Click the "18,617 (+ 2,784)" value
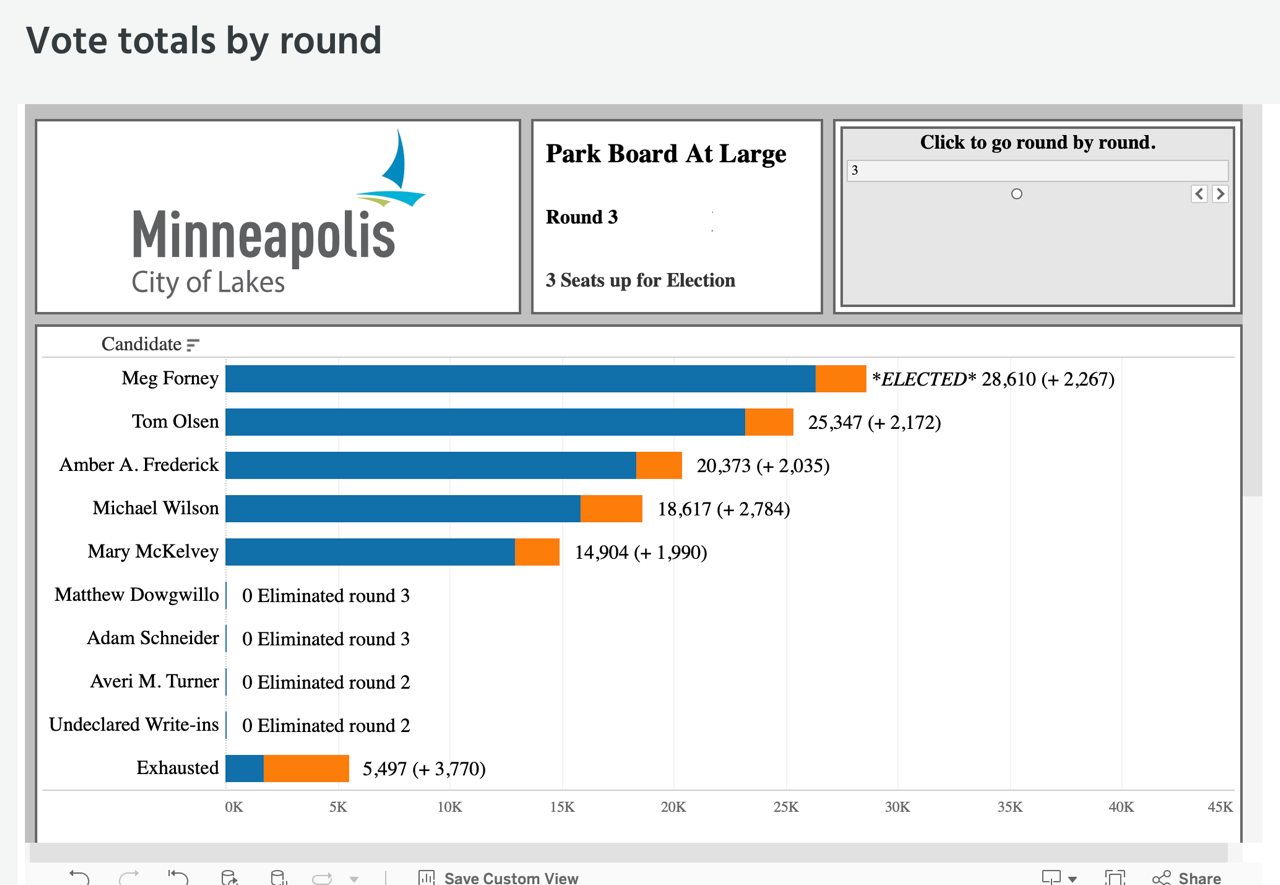This screenshot has width=1280, height=885. [723, 509]
